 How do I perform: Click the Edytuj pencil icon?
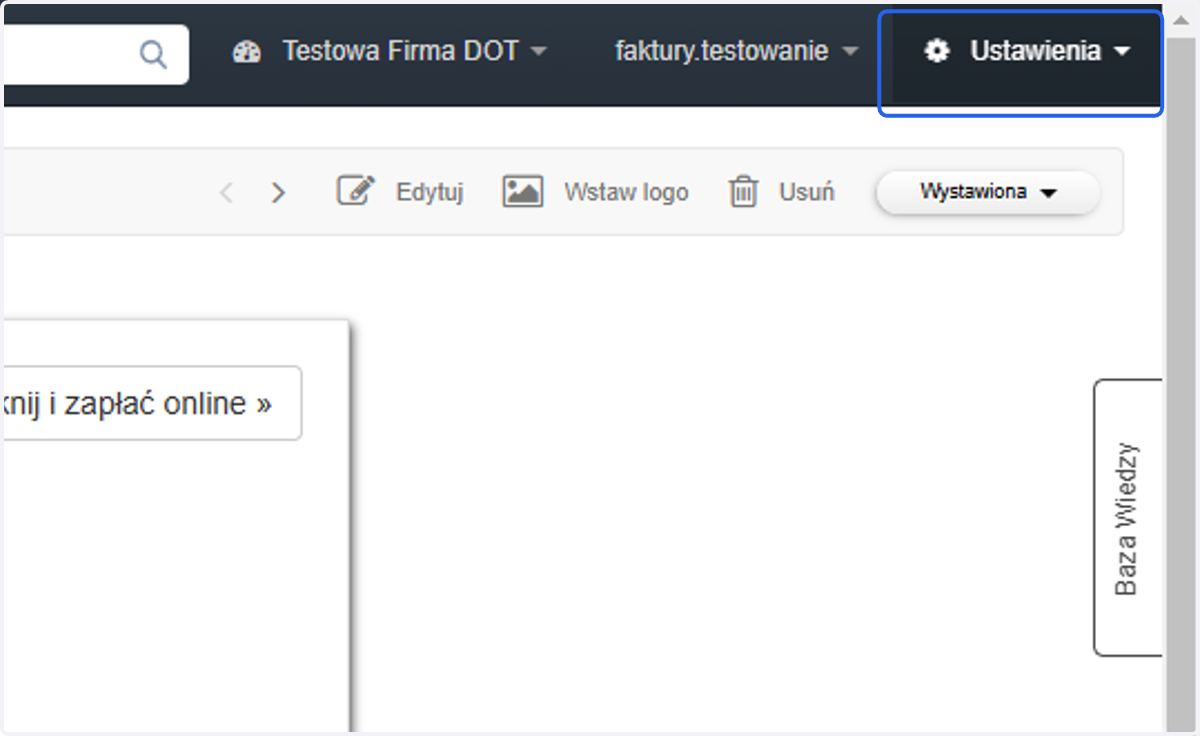[355, 190]
